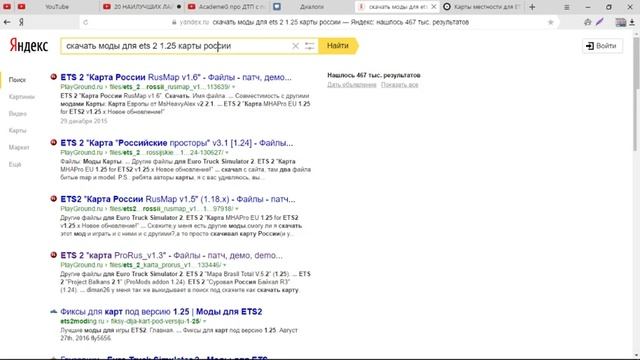Open the browser hamburger menu
The height and width of the screenshot is (360, 640).
click(x=567, y=7)
